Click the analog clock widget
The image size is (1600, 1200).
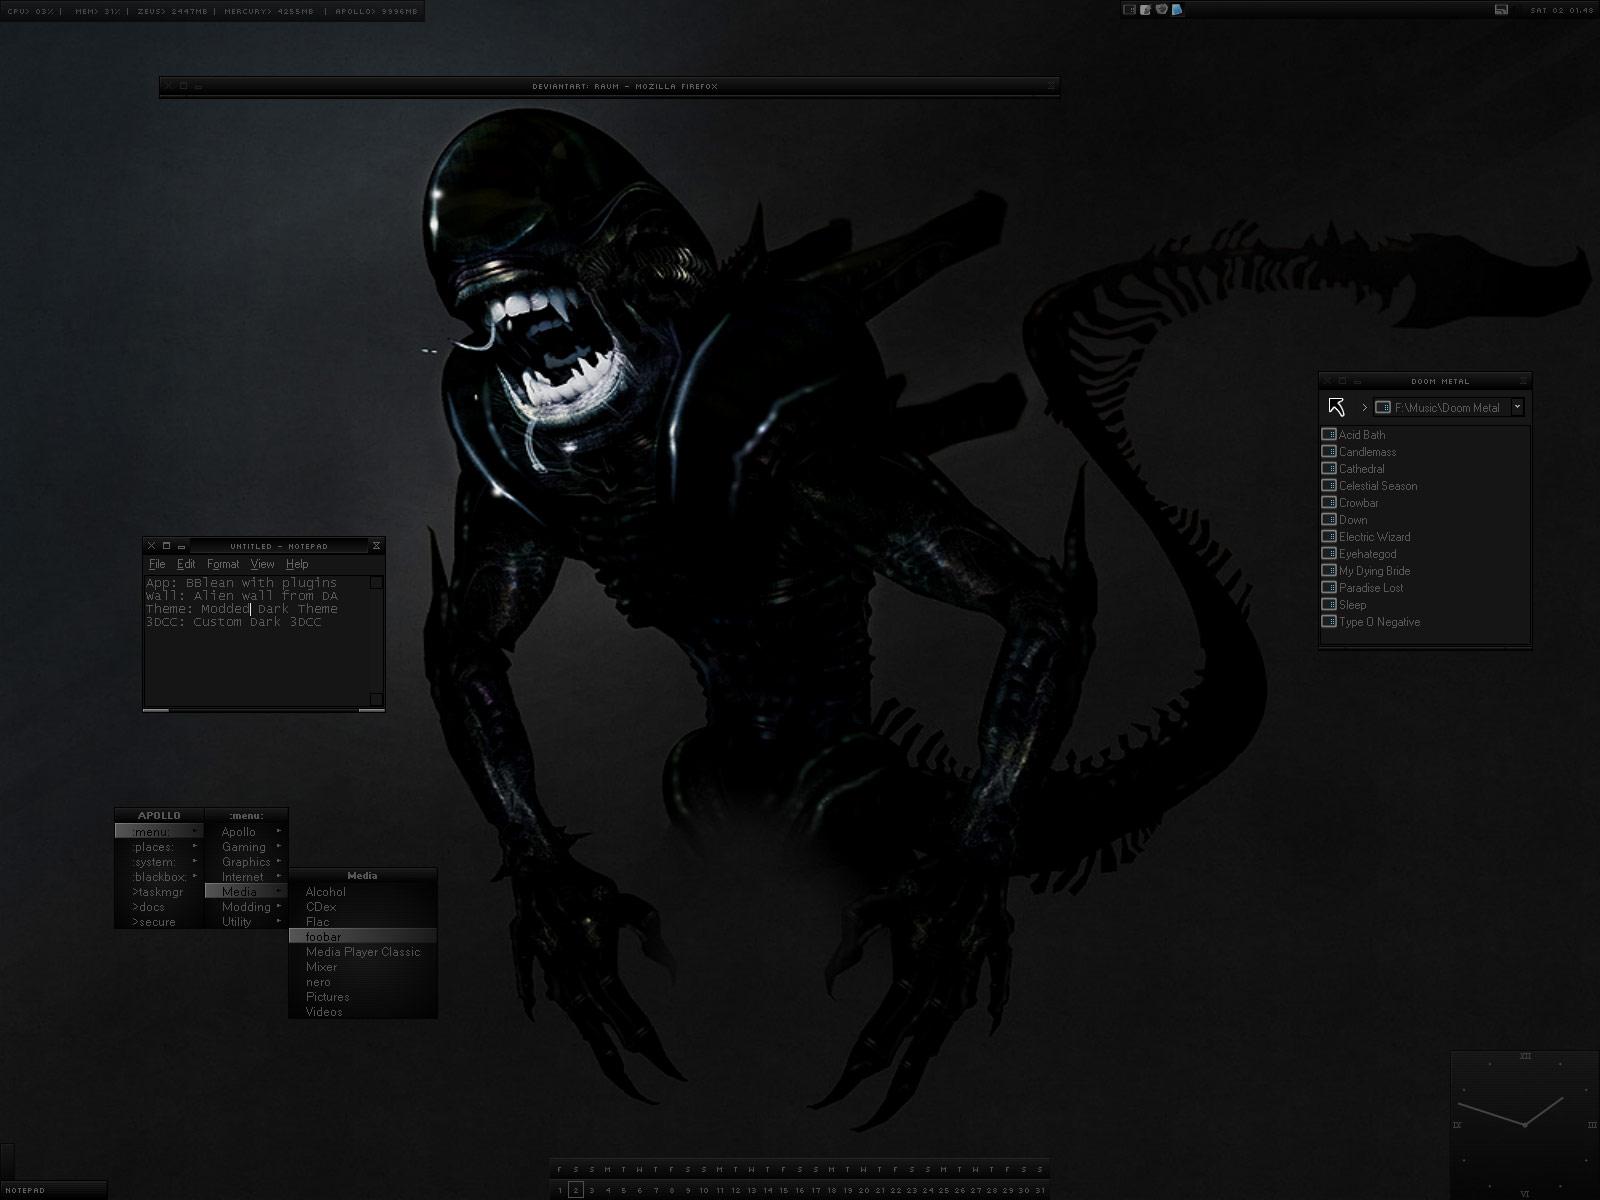tap(1525, 1124)
